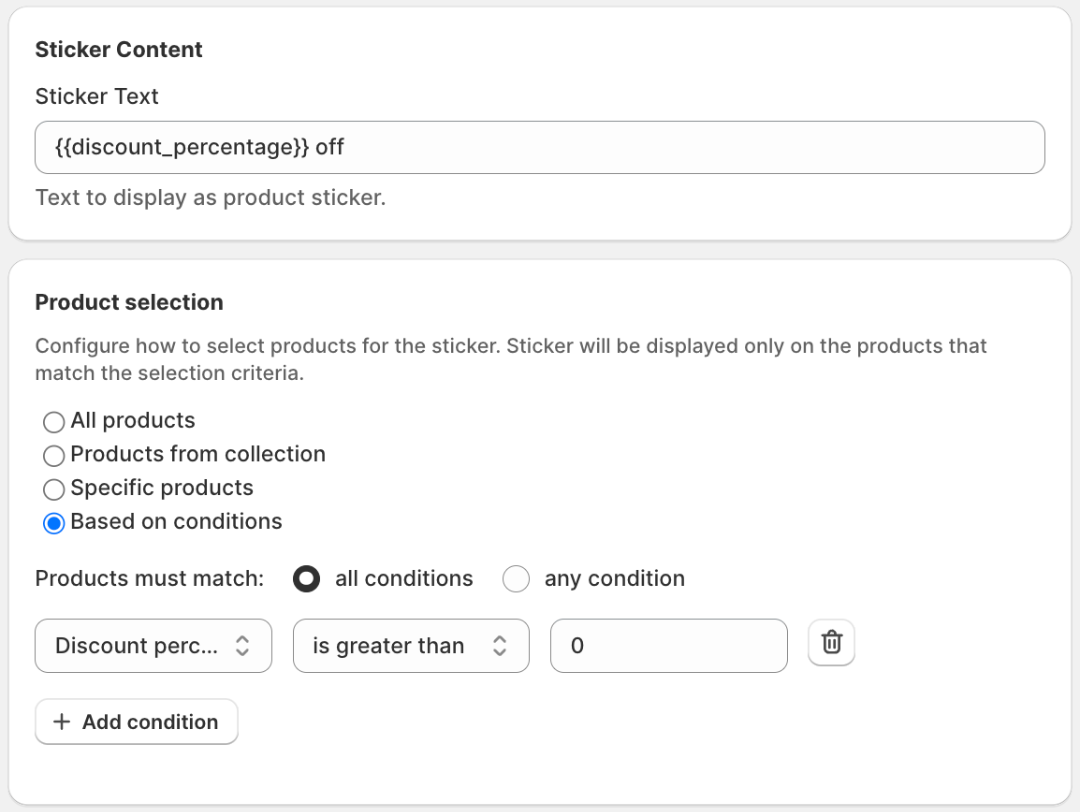Click the 'Products must match:' label
This screenshot has width=1080, height=812.
(150, 579)
